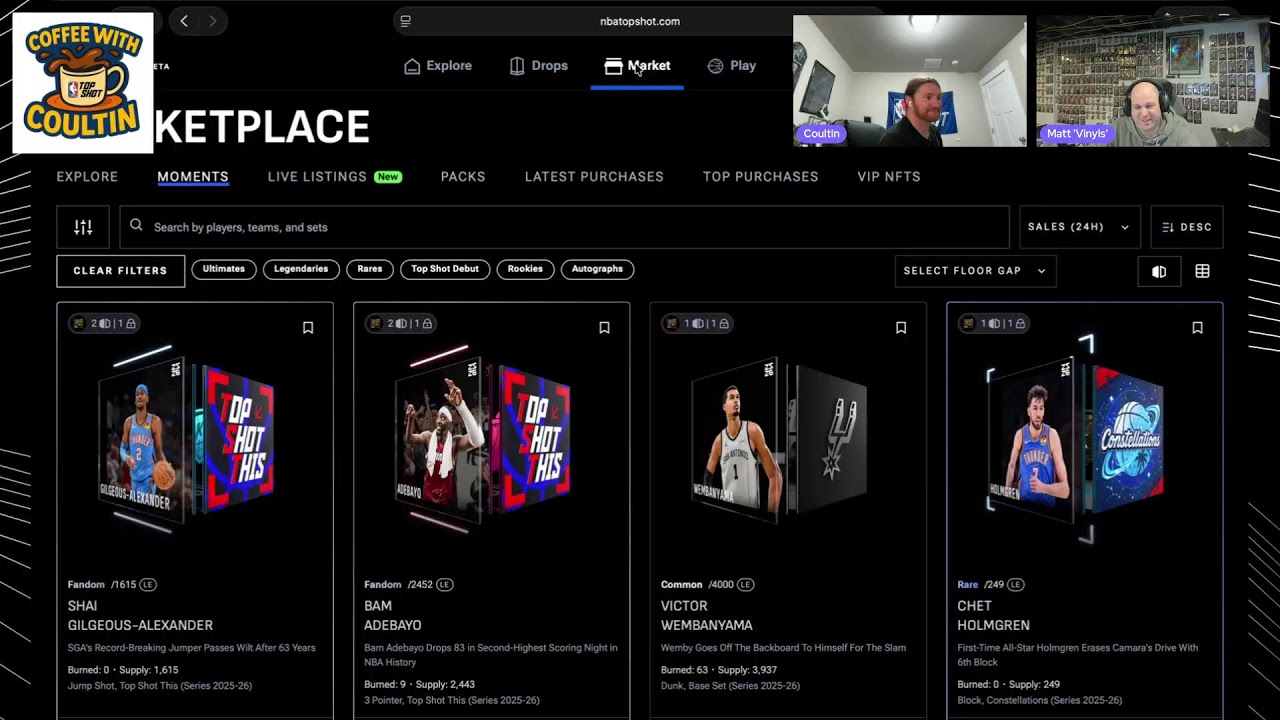Click the browser forward arrow

[212, 21]
